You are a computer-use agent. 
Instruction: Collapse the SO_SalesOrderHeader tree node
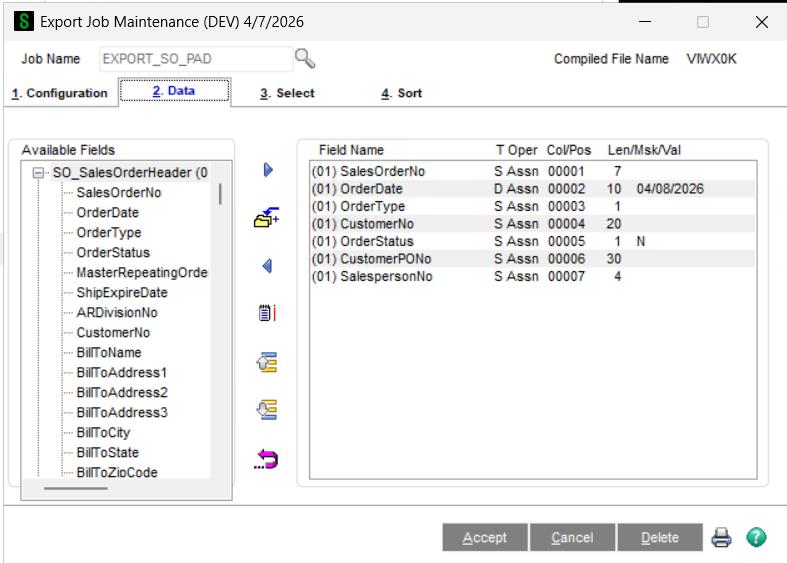click(x=38, y=173)
